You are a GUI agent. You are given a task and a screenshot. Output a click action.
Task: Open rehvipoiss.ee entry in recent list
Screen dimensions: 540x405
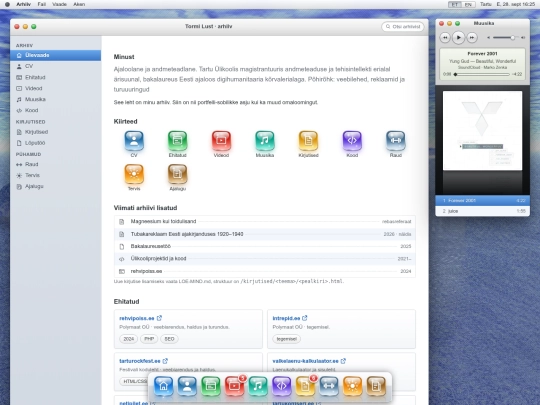coord(264,271)
